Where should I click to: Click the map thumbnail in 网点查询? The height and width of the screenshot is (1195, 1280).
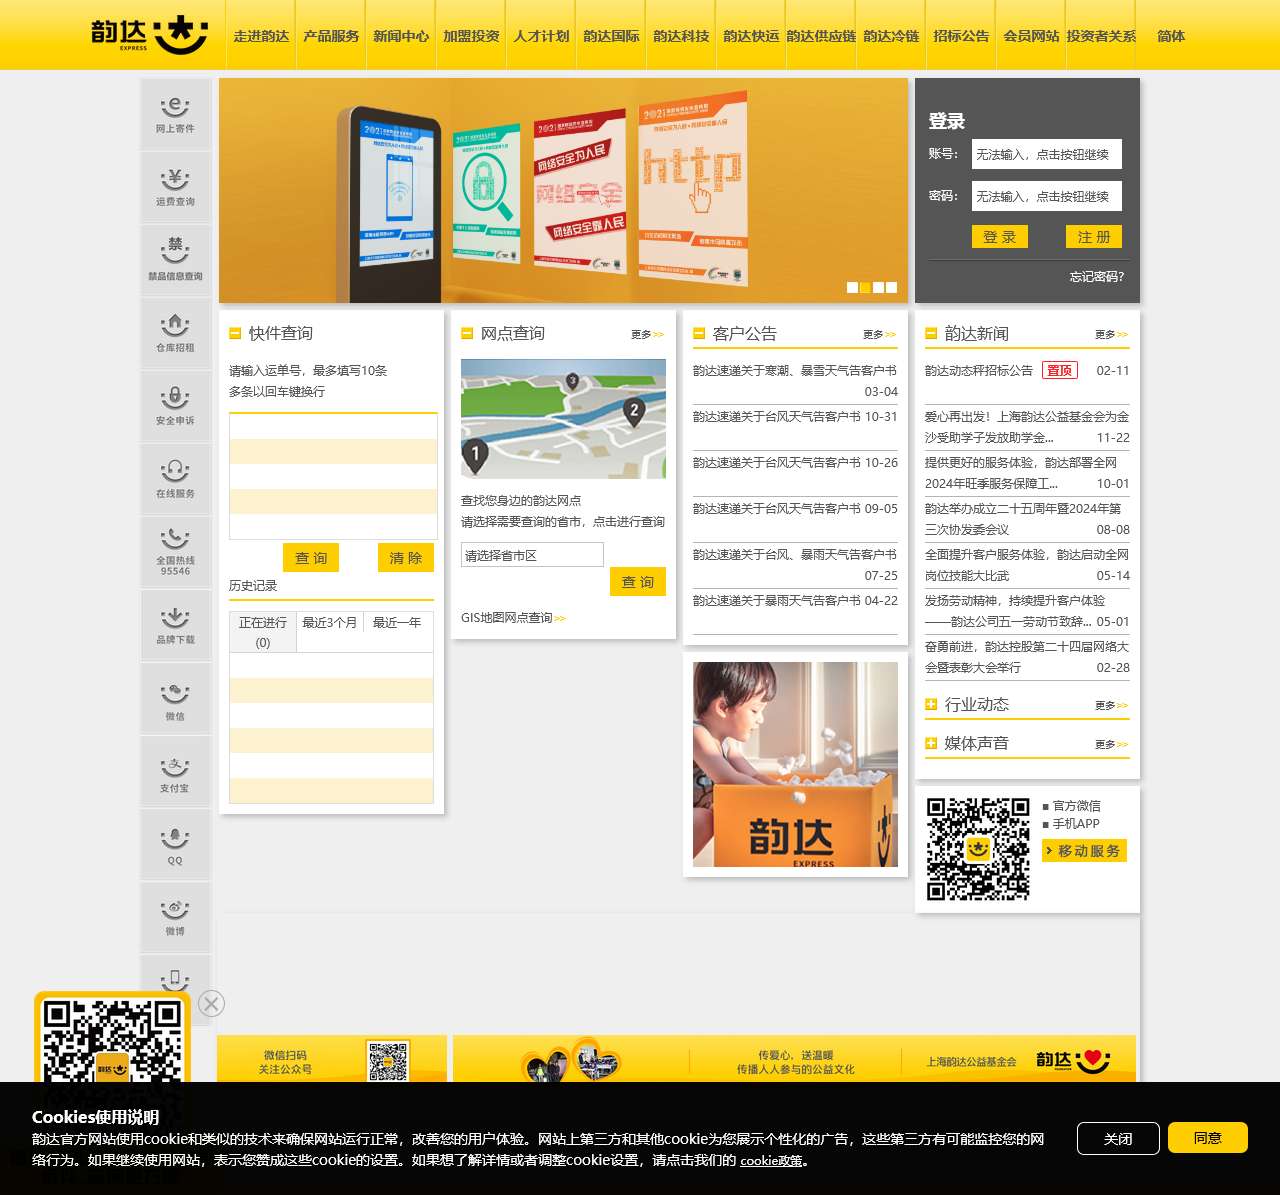[563, 419]
